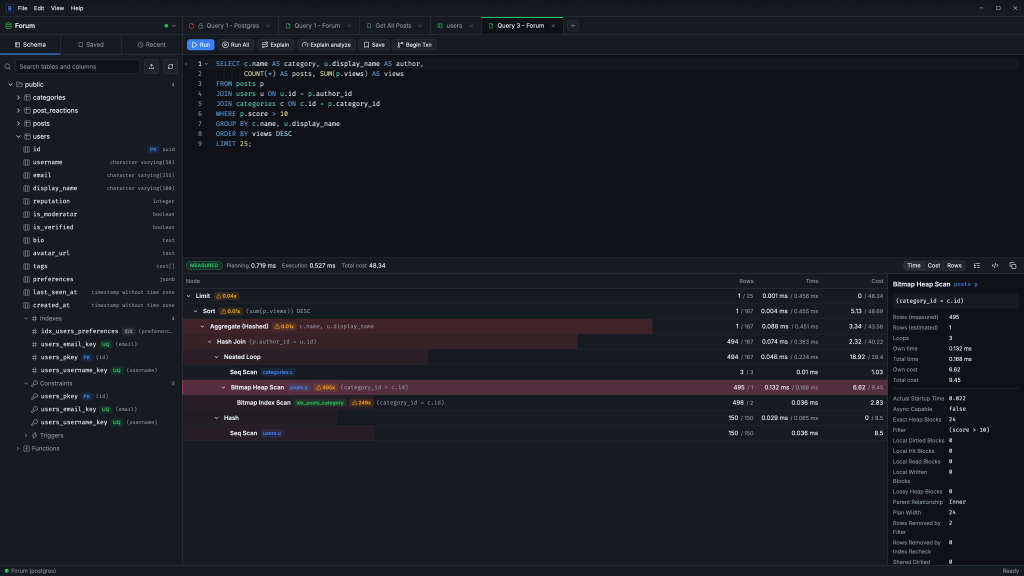Screen dimensions: 1024x576
Task: Select the last_seen_at column
Action: coord(91,293)
